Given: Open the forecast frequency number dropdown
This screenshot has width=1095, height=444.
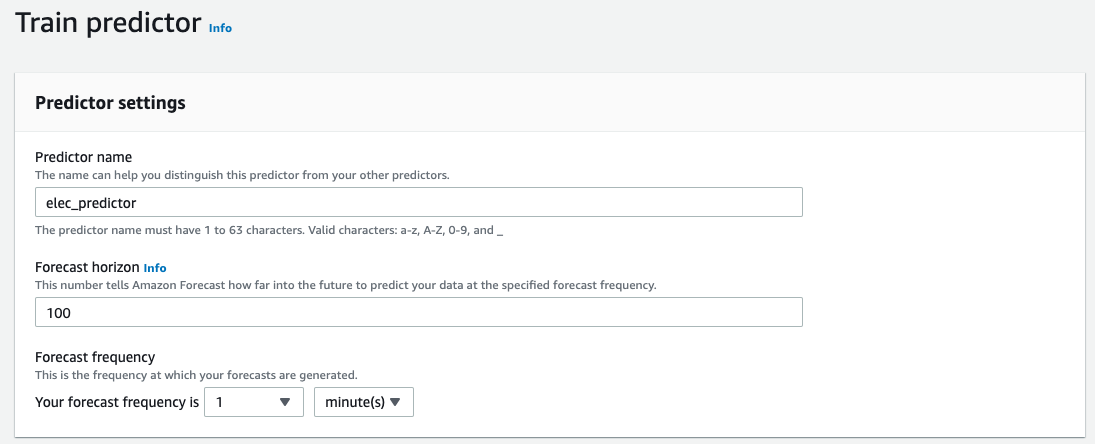Looking at the screenshot, I should pyautogui.click(x=253, y=402).
